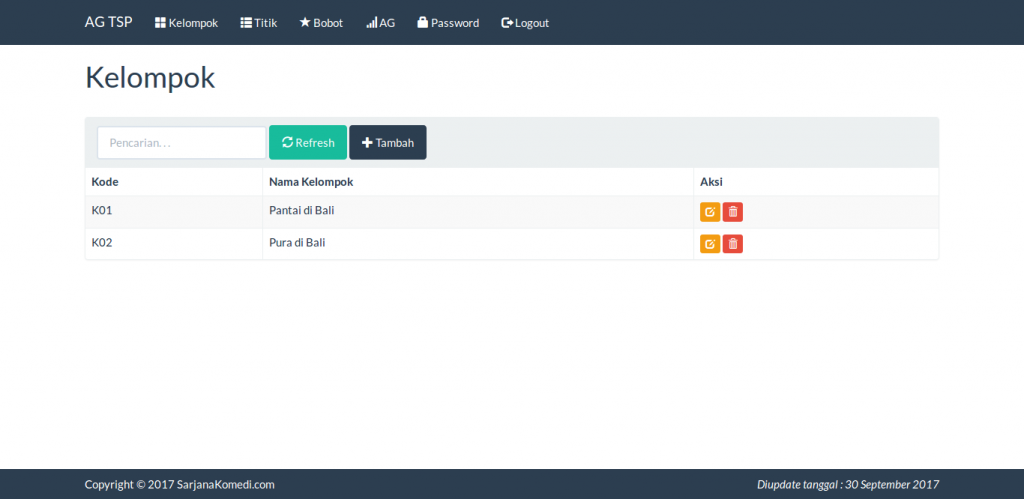Log out using the Logout link

(525, 23)
